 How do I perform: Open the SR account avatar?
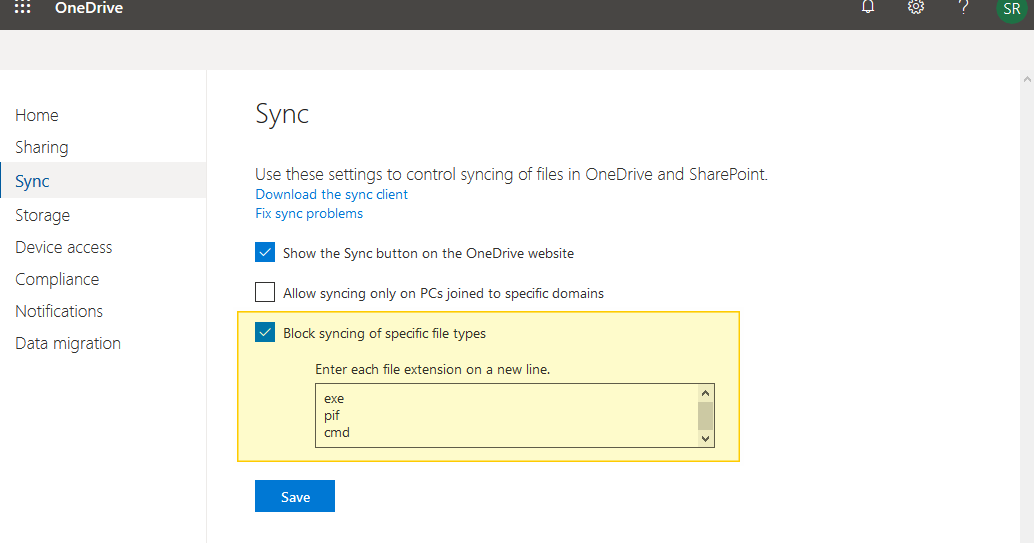click(1012, 9)
